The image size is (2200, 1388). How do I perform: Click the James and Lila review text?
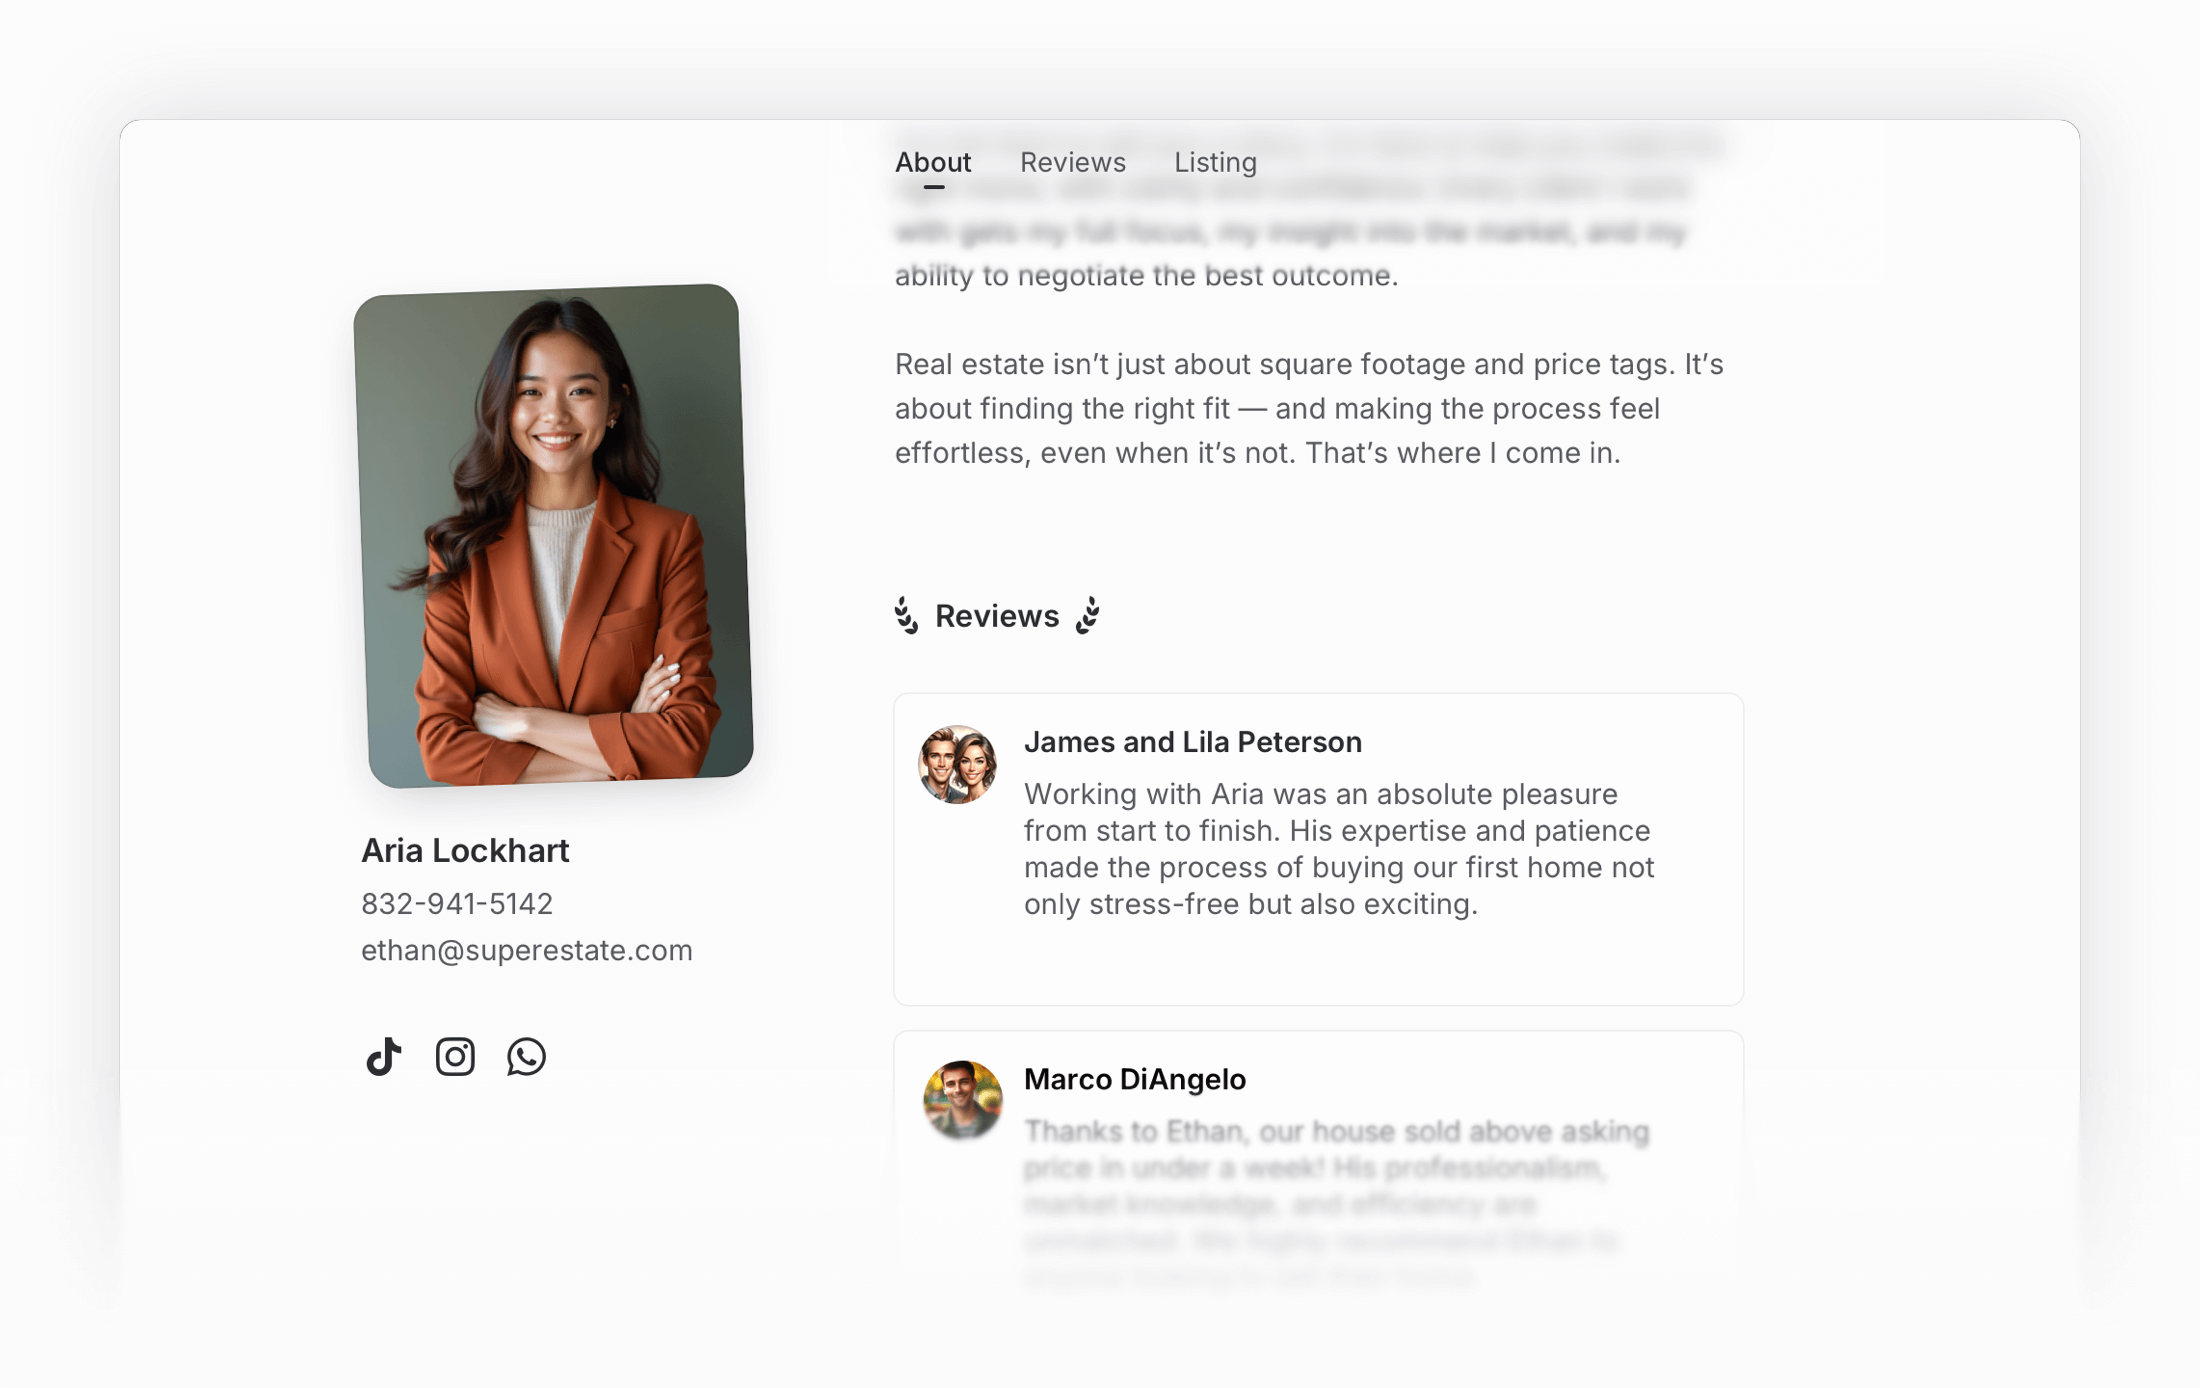click(x=1338, y=849)
